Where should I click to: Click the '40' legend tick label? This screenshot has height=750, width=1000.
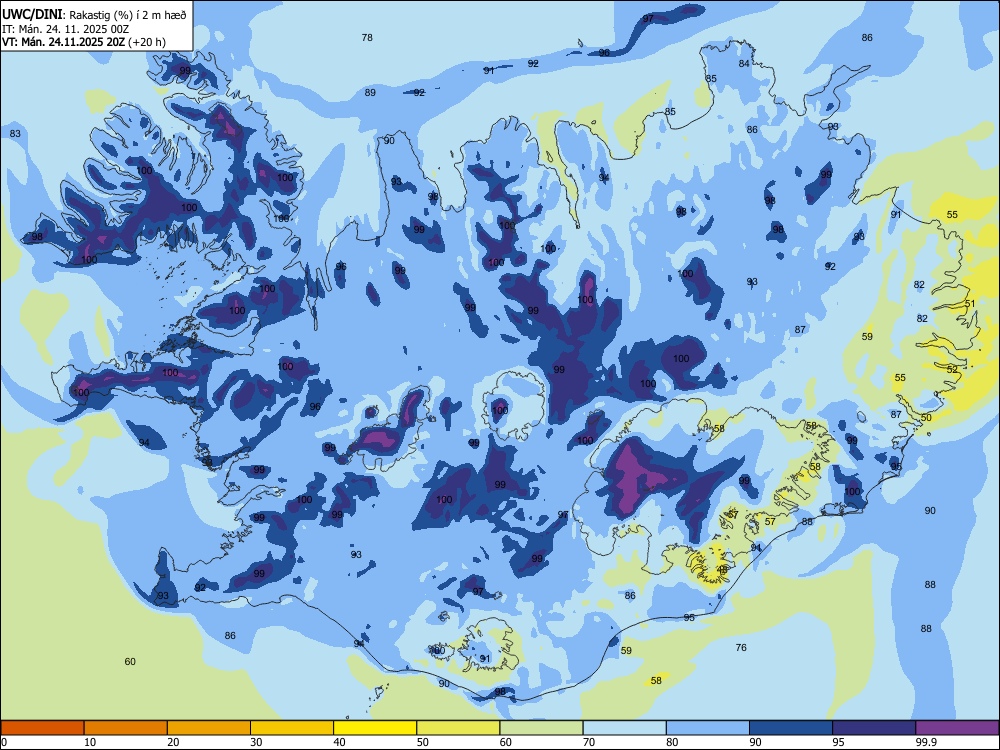tap(339, 742)
